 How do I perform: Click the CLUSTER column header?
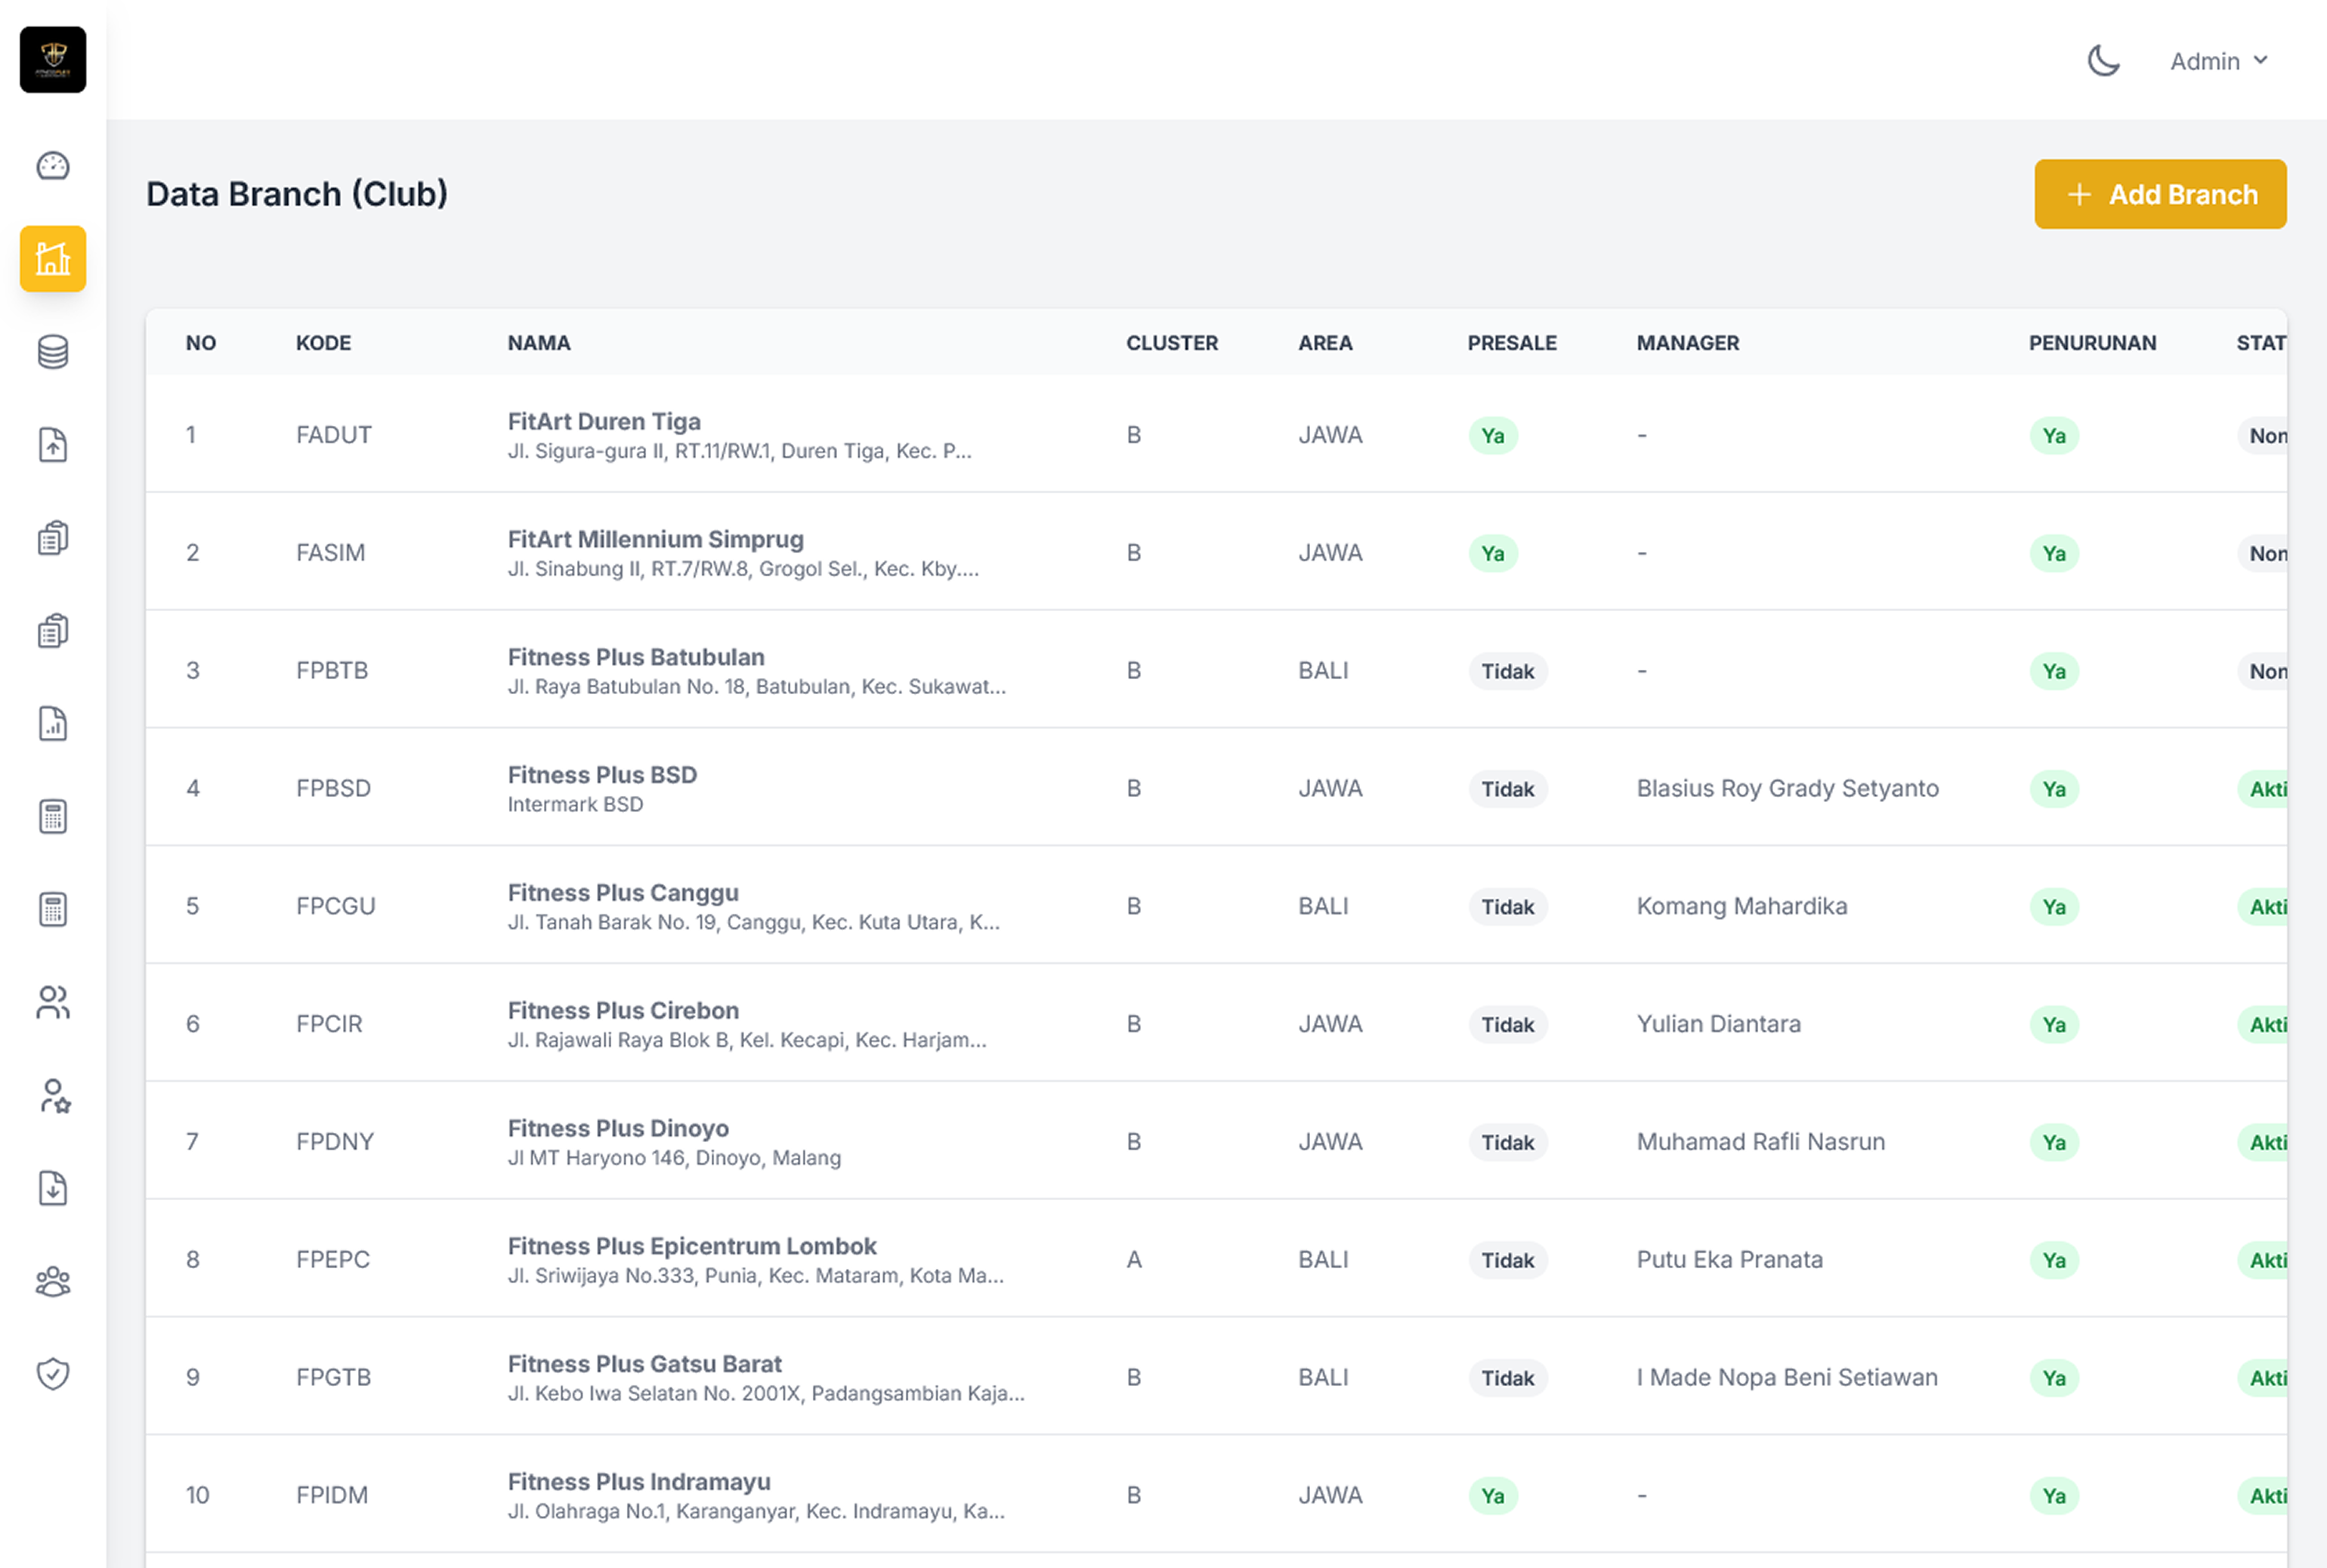tap(1172, 343)
